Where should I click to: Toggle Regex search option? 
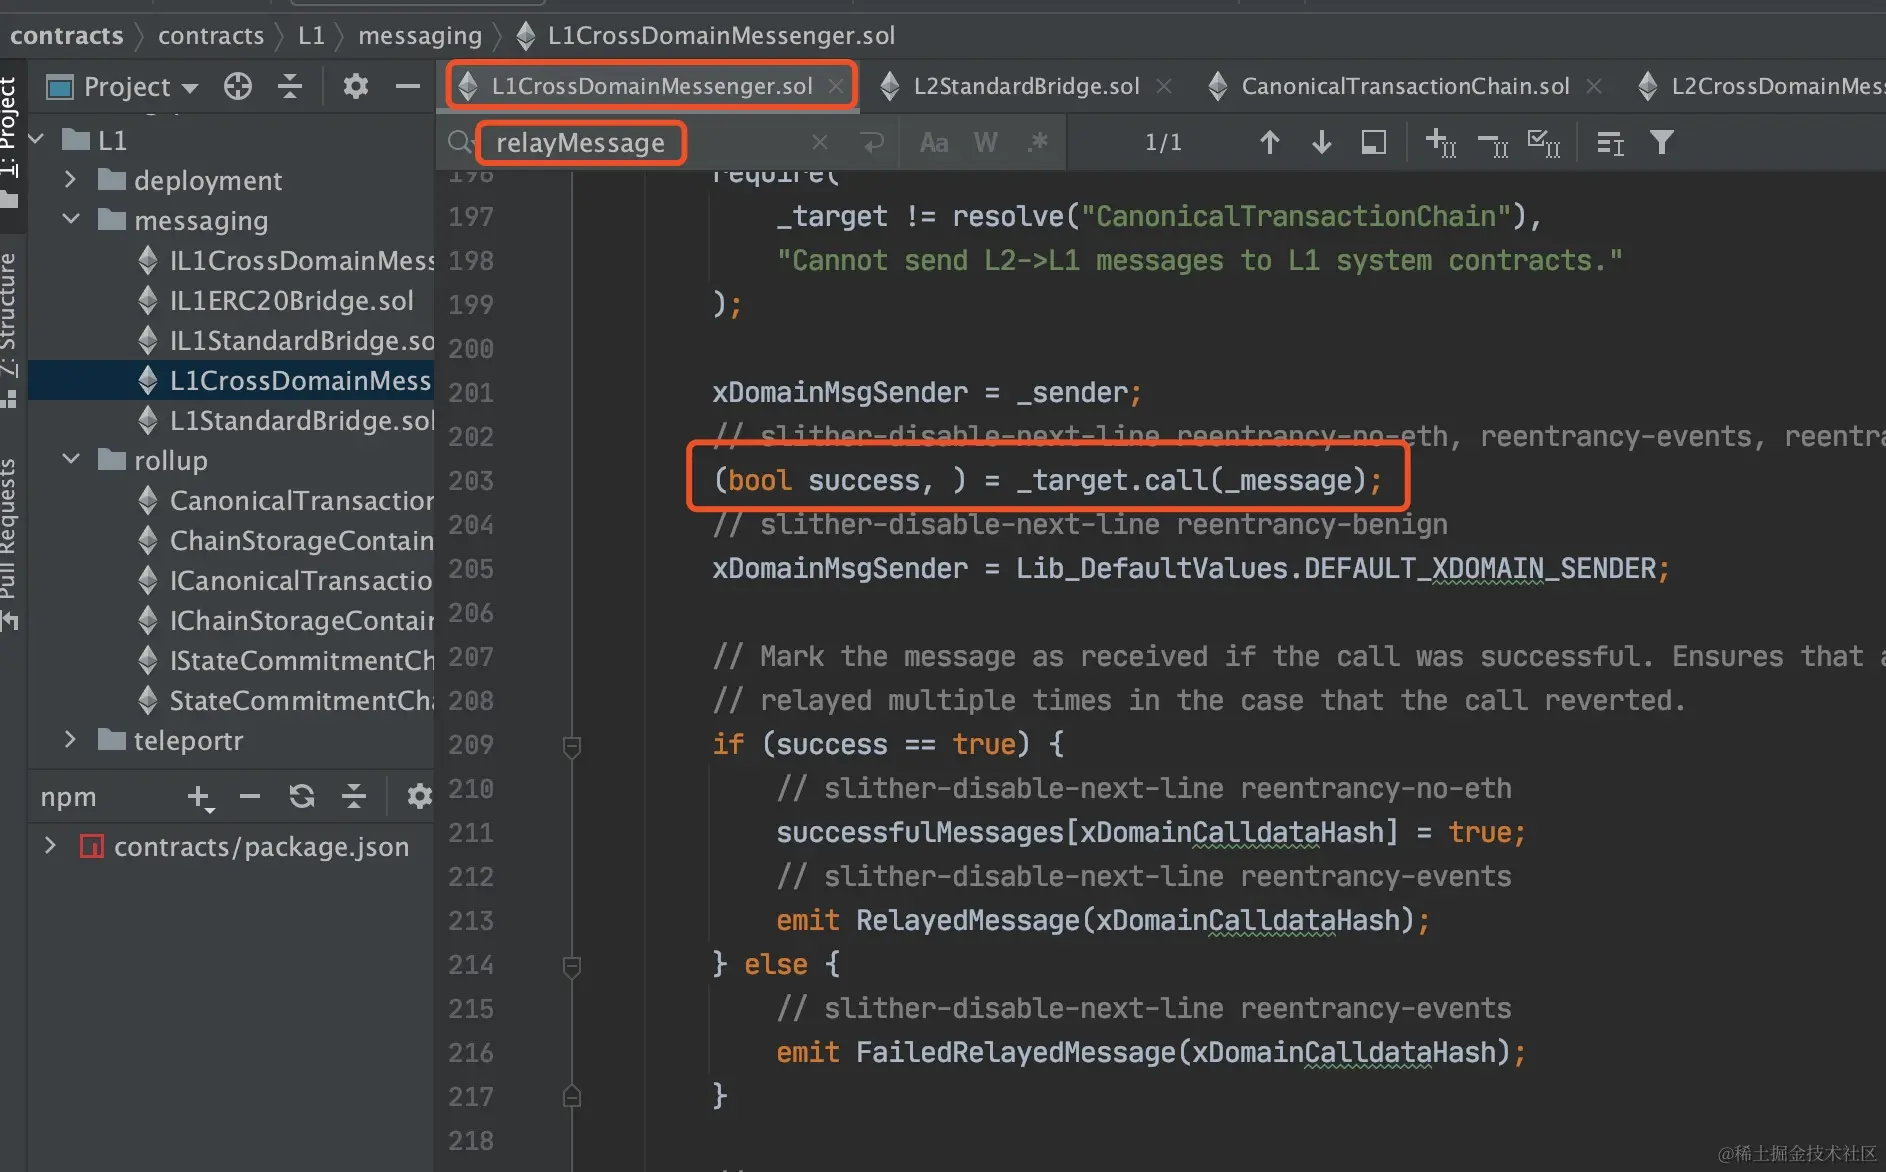[1038, 143]
